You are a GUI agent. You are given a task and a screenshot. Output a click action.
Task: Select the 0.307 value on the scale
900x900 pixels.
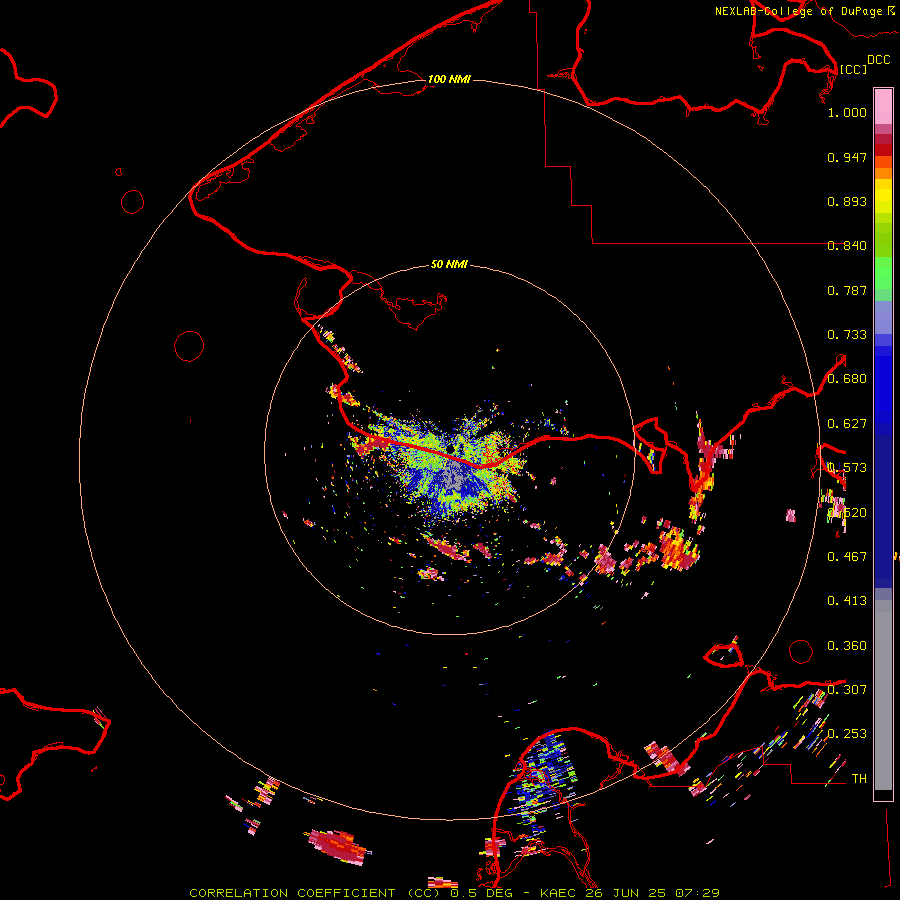847,690
